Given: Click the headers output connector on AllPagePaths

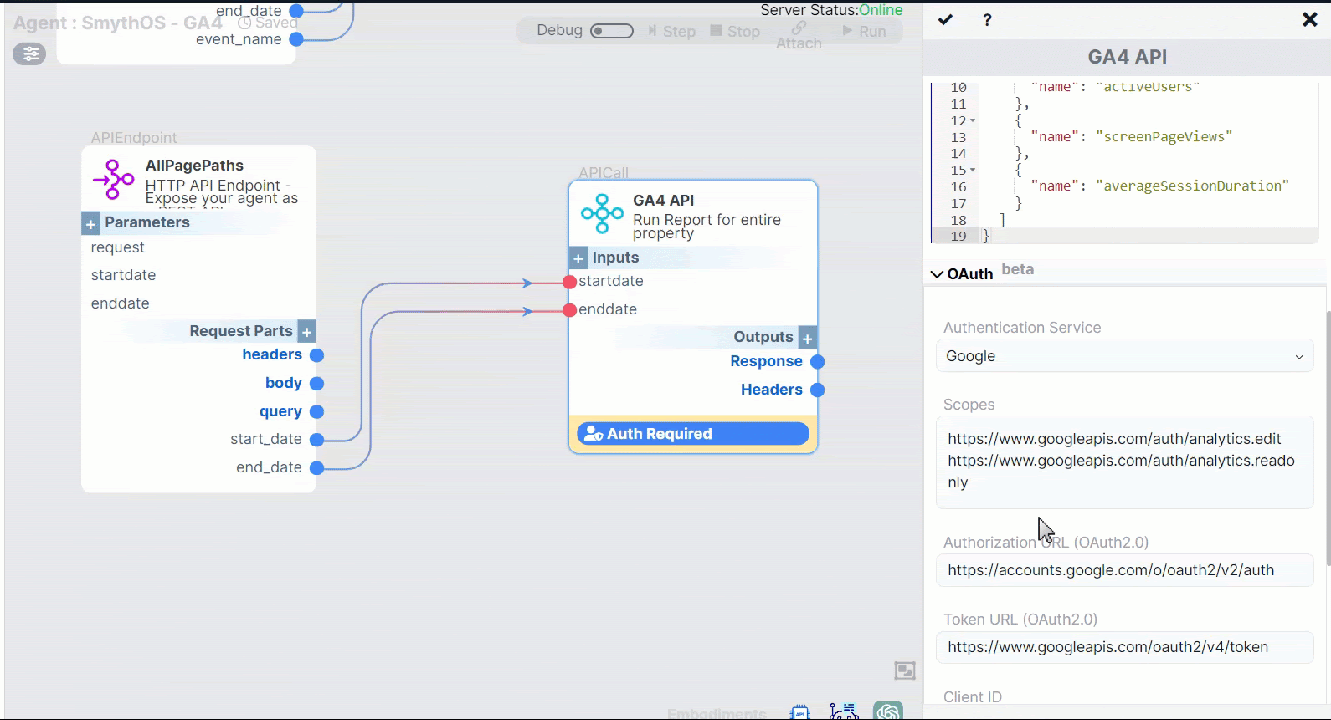Looking at the screenshot, I should (x=317, y=355).
